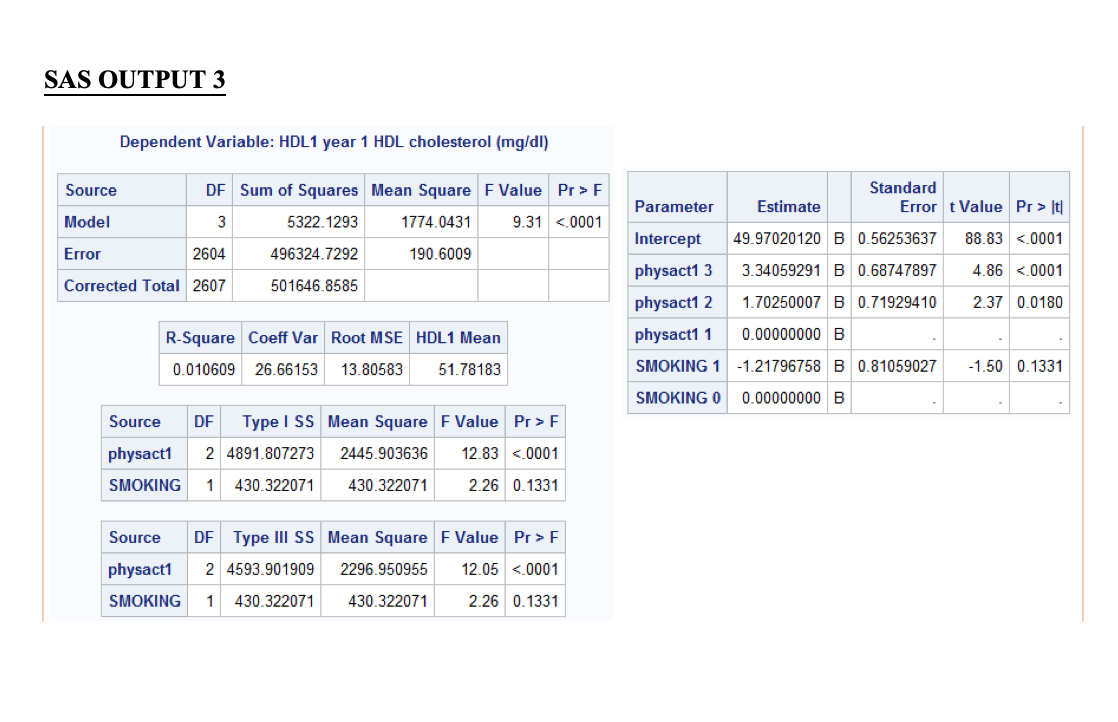
Task: Select R-Square value 0.010609
Action: (x=203, y=370)
